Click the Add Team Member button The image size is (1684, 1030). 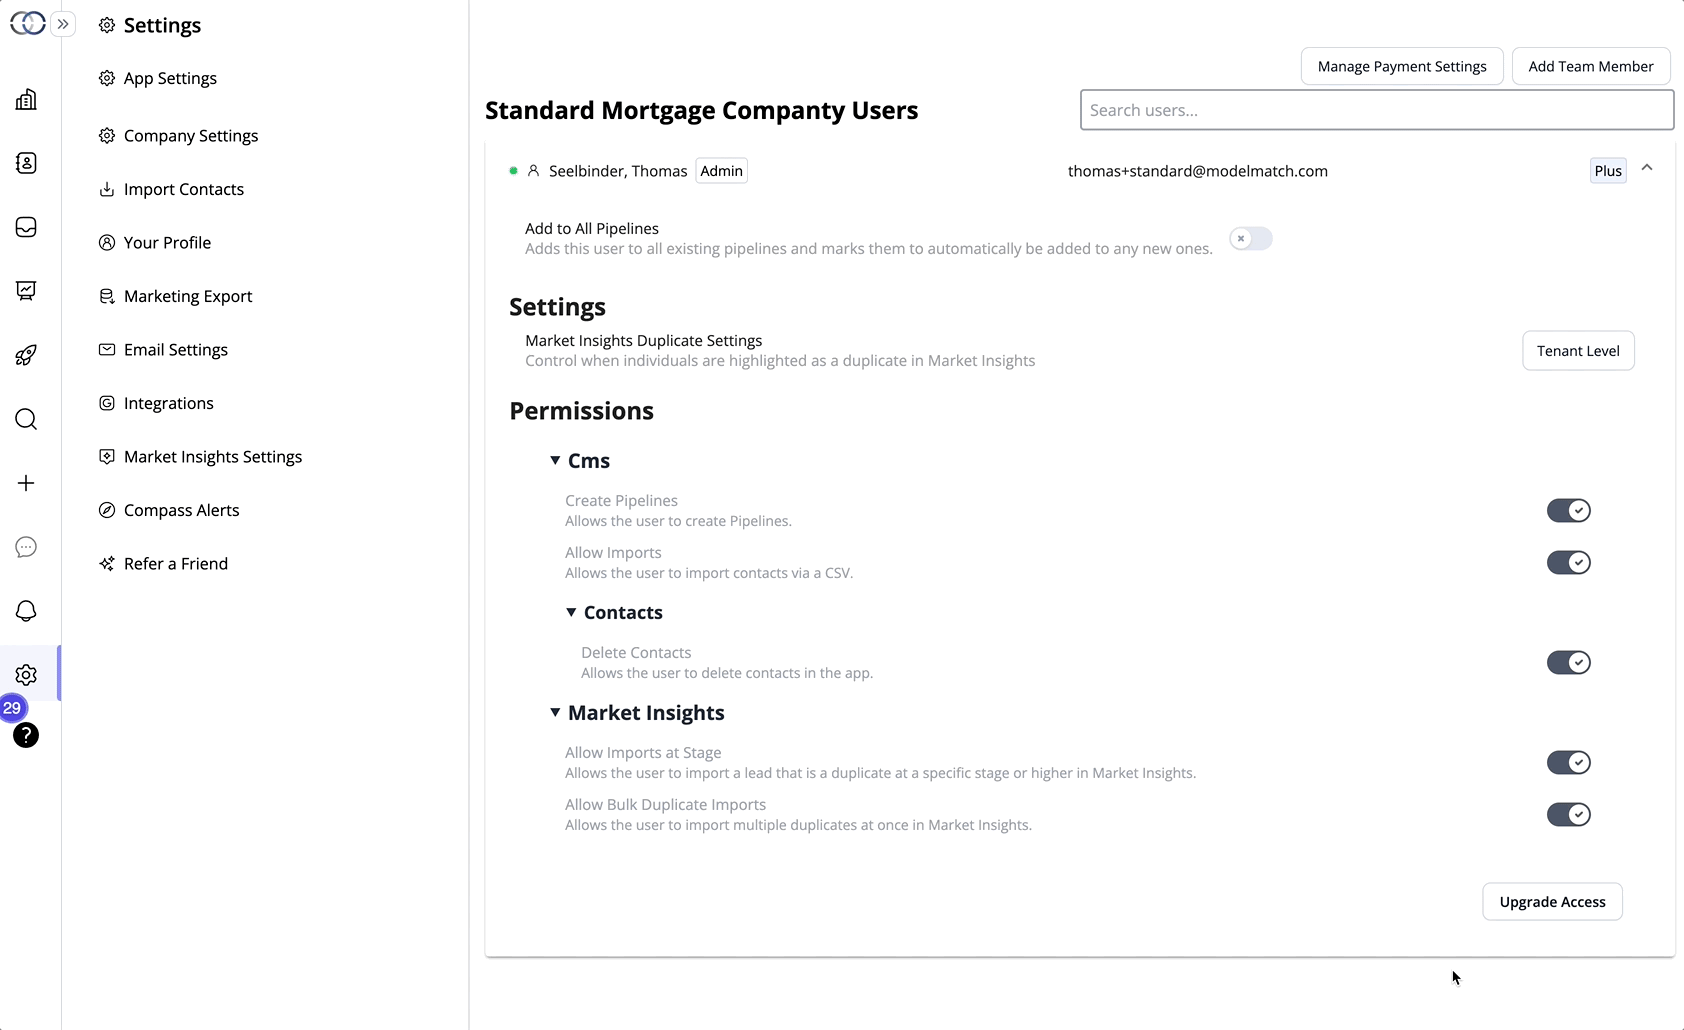pyautogui.click(x=1591, y=66)
